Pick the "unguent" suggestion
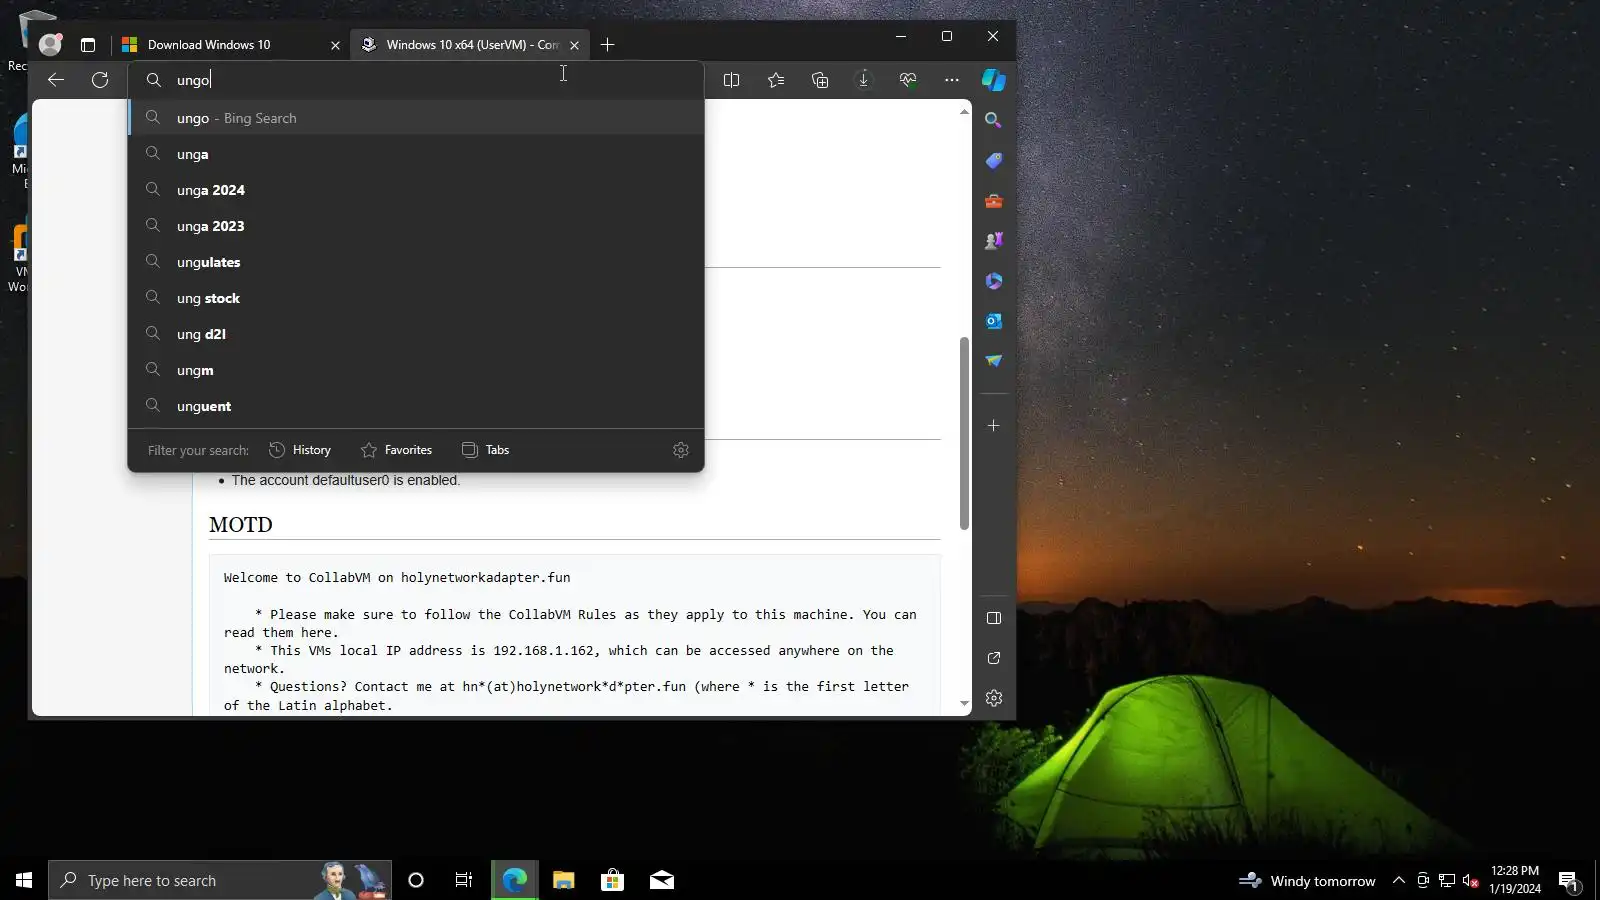Image resolution: width=1600 pixels, height=900 pixels. coord(416,406)
